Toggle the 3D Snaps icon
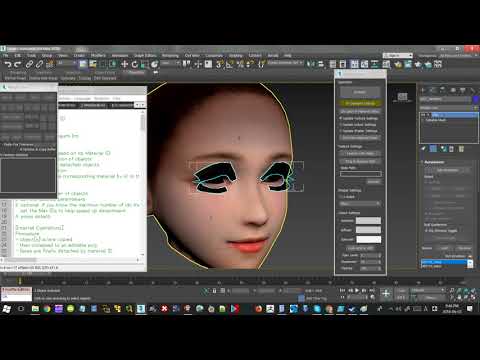 [219, 64]
